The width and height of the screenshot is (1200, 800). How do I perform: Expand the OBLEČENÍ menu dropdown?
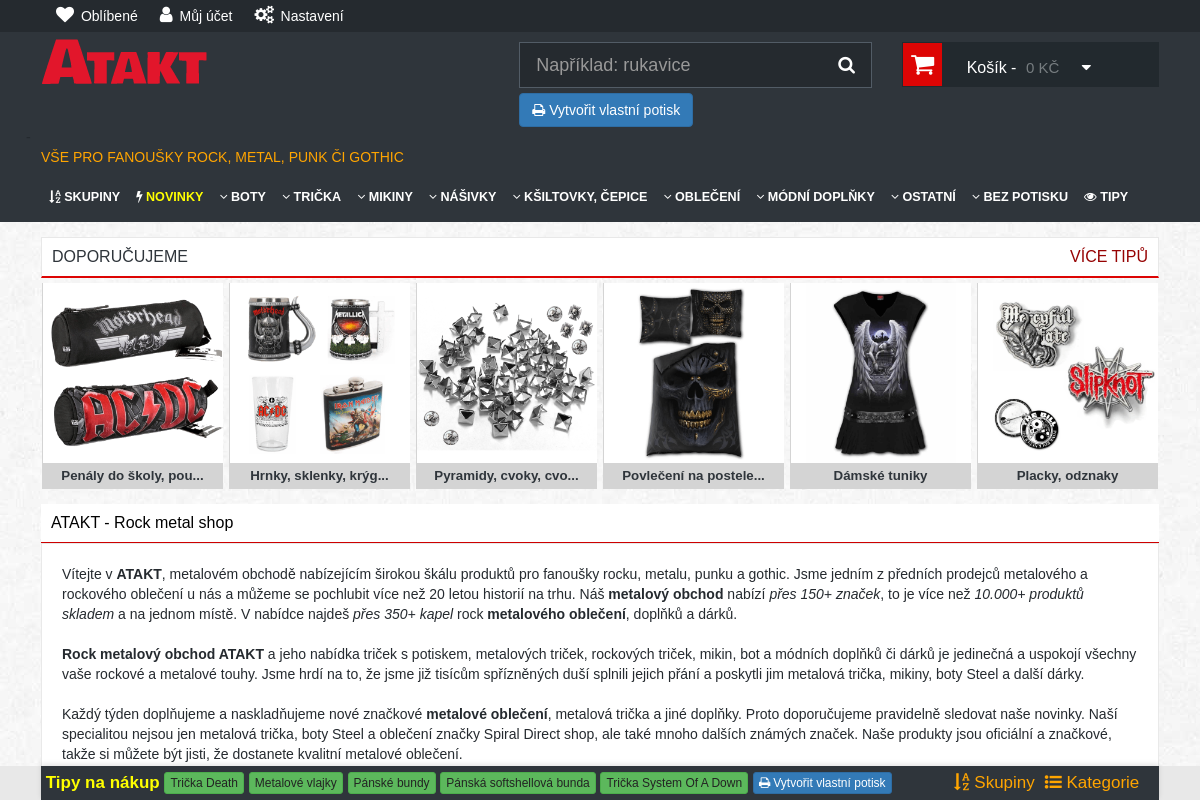(702, 197)
